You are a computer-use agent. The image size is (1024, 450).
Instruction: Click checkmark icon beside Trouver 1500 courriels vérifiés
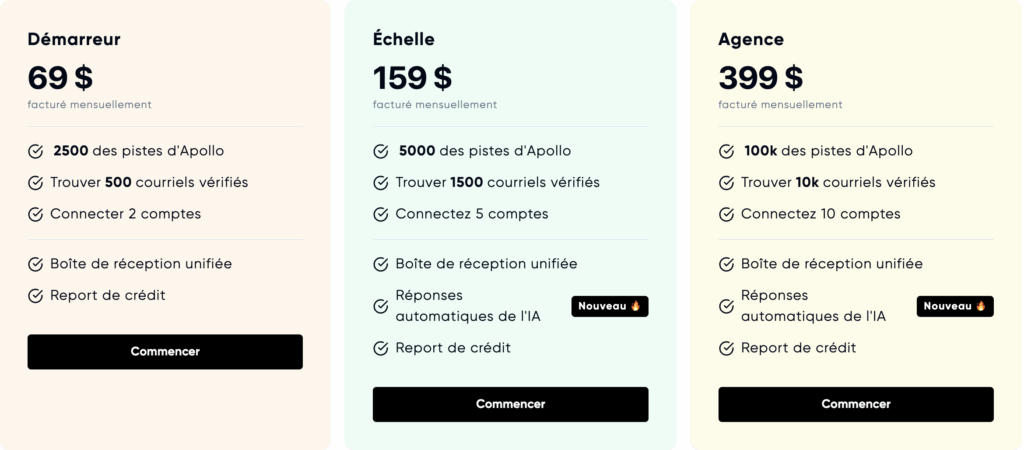[x=381, y=183]
